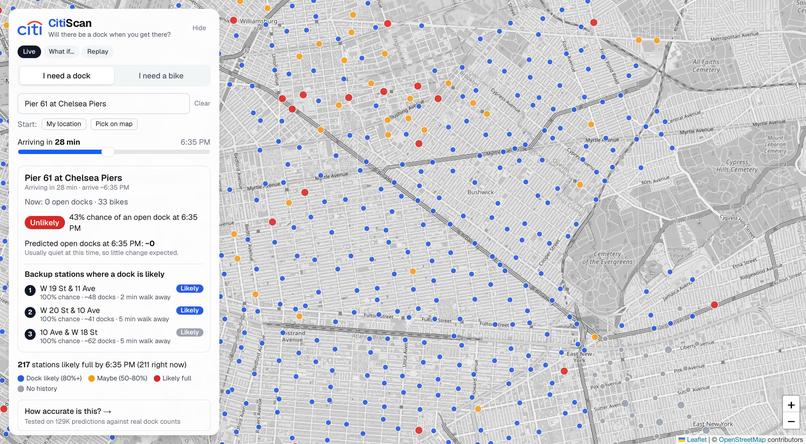Screen dimensions: 806x444
Task: Click the 217 stations likely full summary
Action: [102, 365]
